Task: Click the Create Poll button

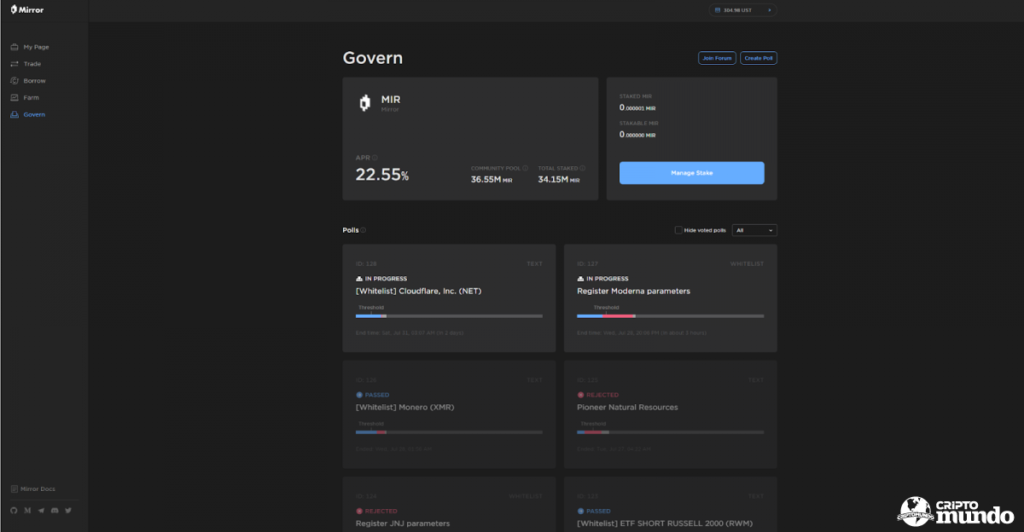Action: [x=759, y=58]
